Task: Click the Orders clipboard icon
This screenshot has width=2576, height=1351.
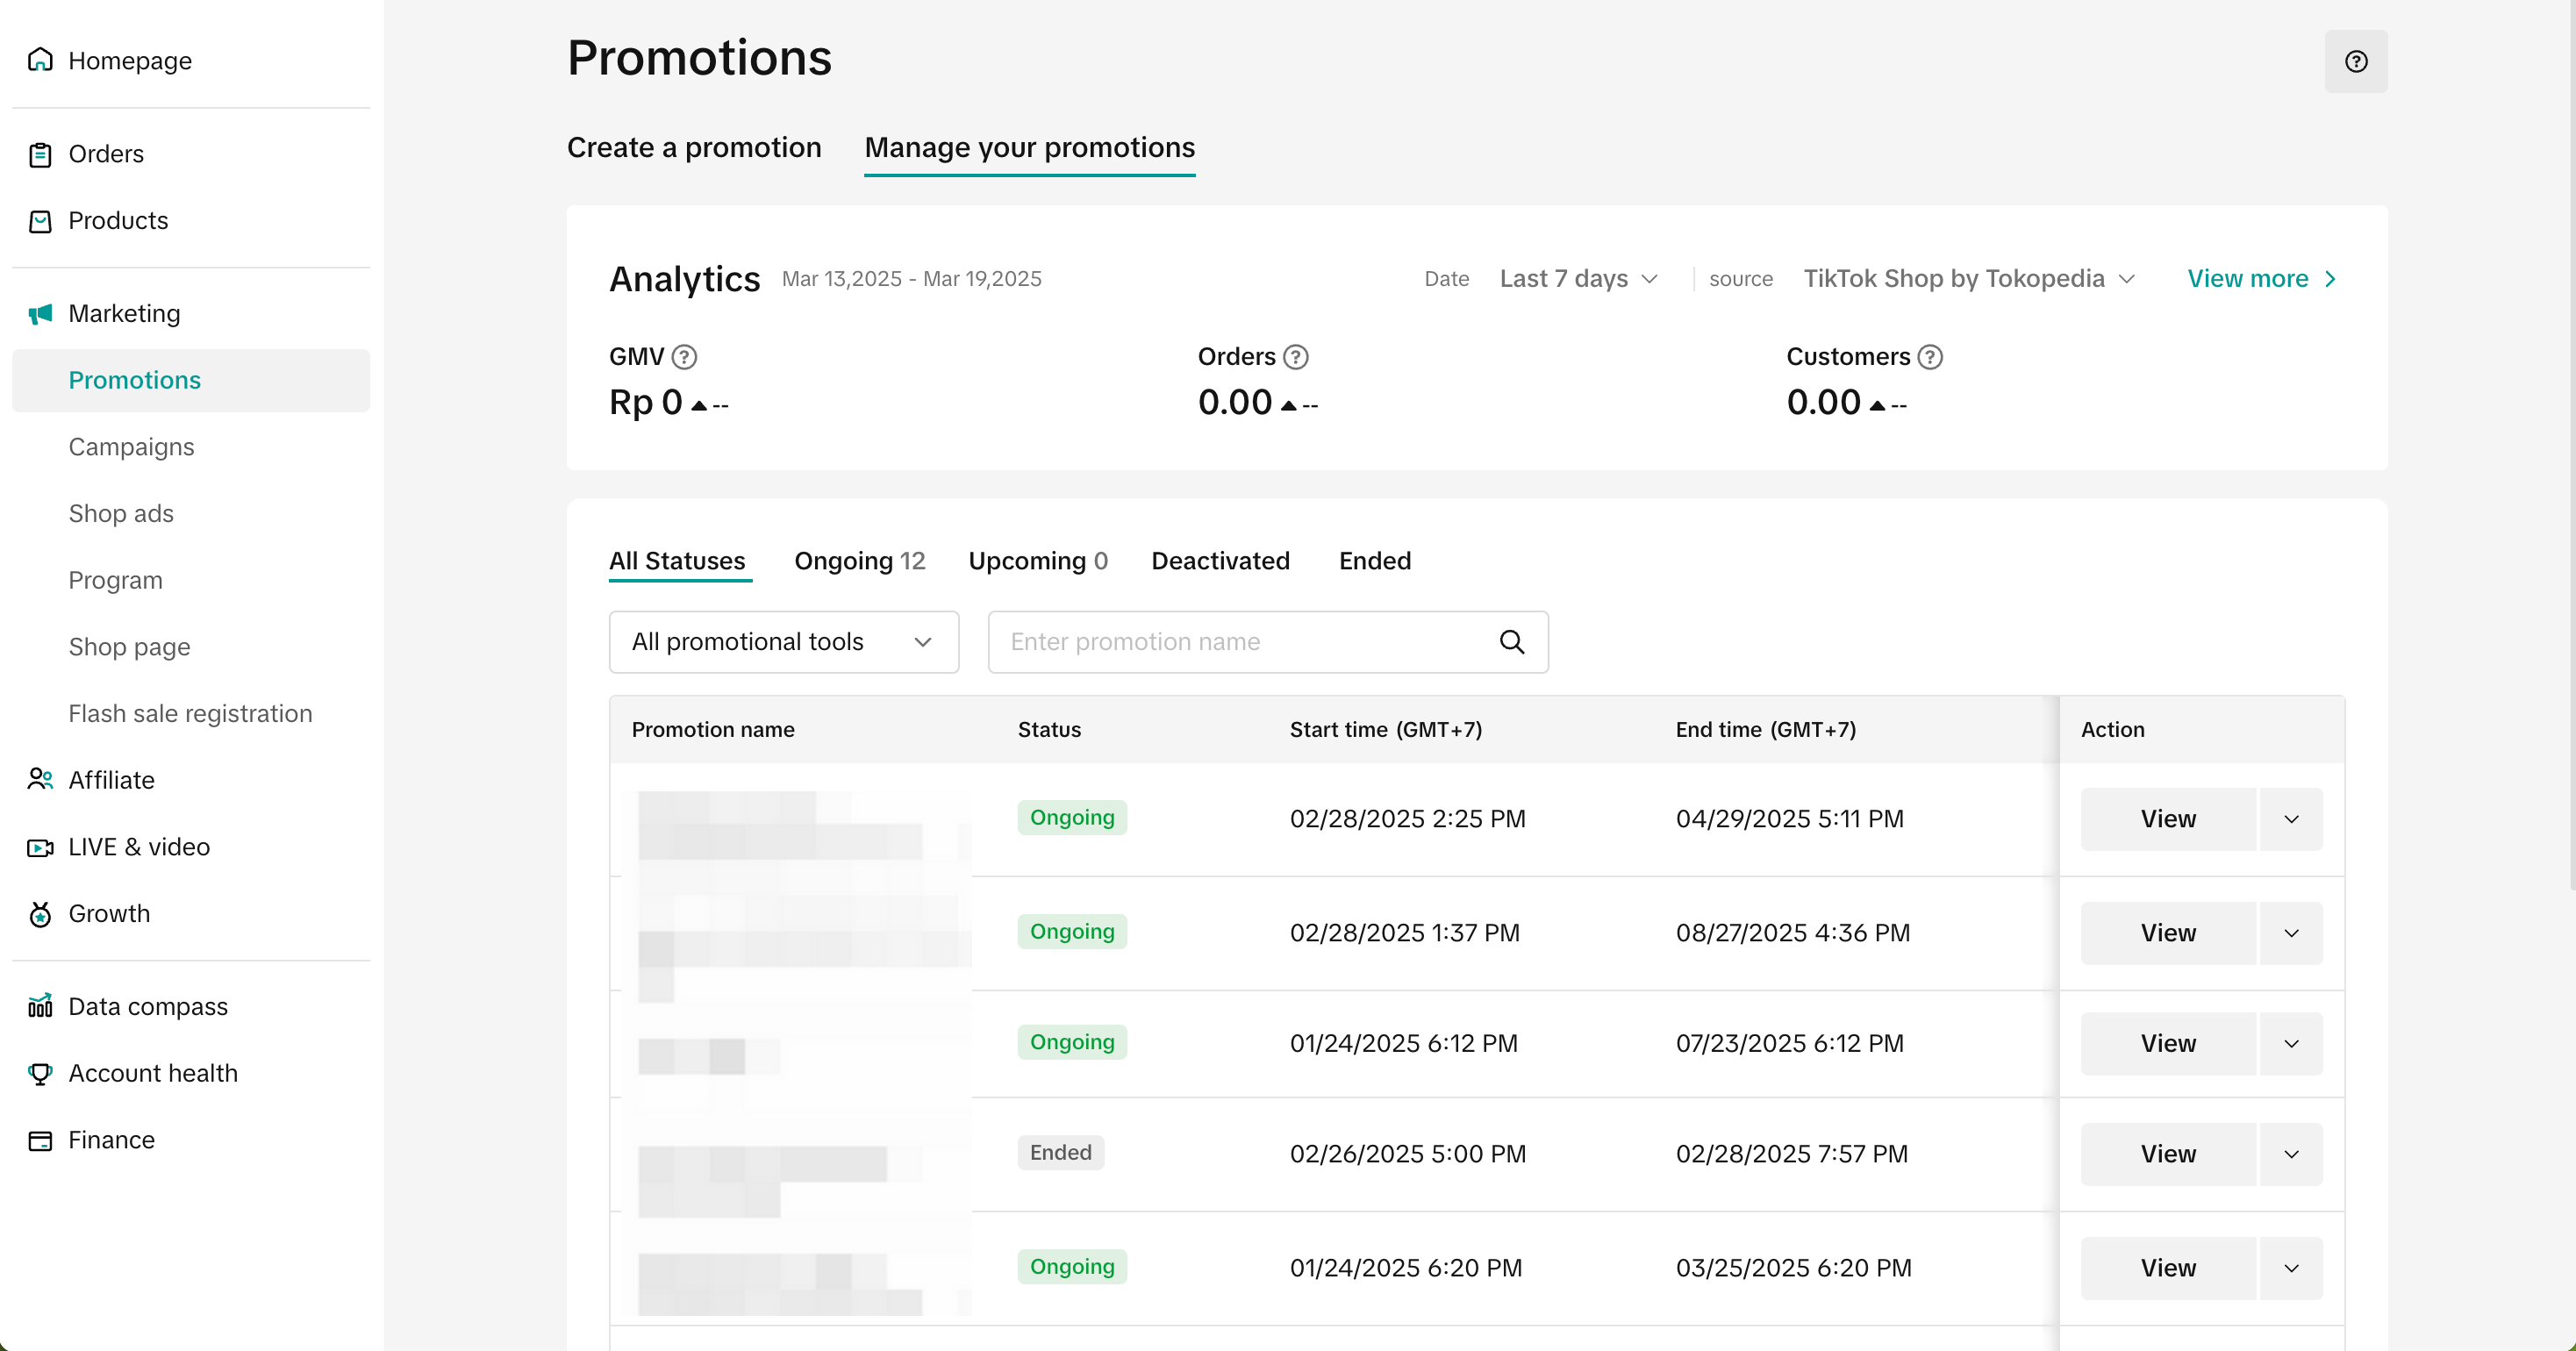Action: (x=40, y=154)
